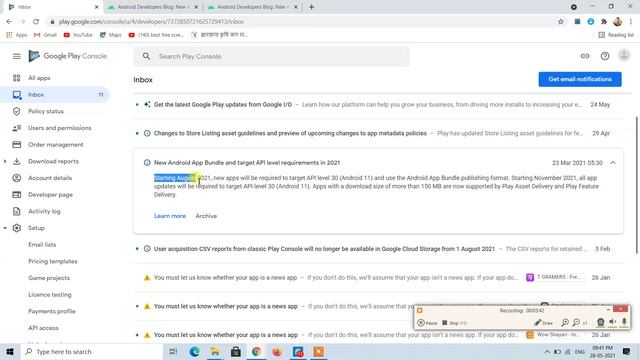Click the taskbar search box
Image resolution: width=640 pixels, height=360 pixels.
pos(91,351)
